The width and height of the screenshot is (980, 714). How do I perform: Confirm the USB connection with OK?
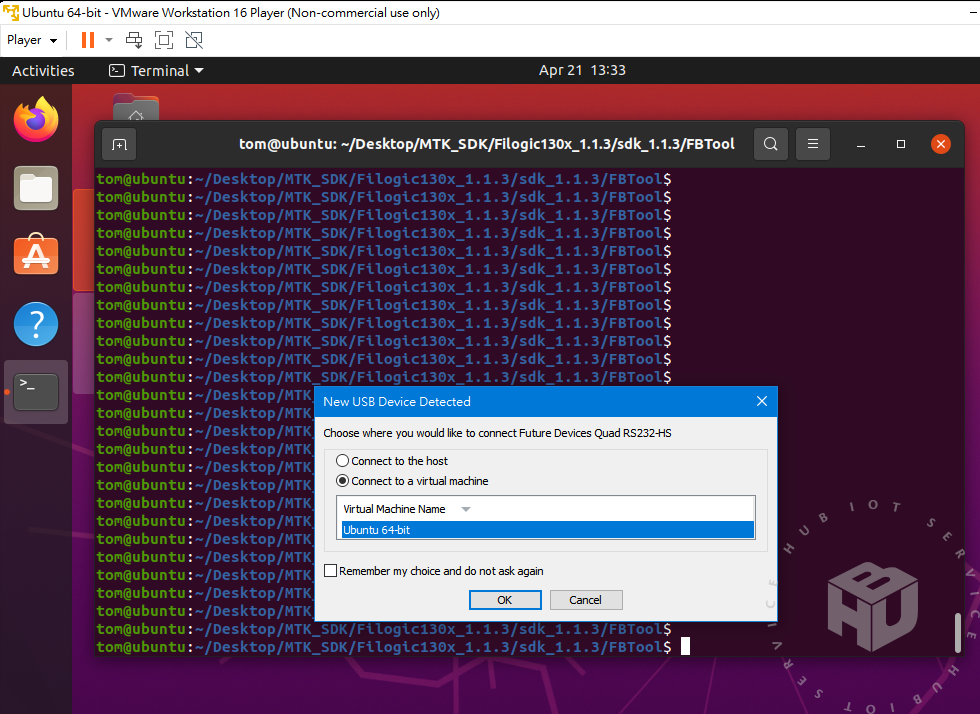(x=505, y=600)
